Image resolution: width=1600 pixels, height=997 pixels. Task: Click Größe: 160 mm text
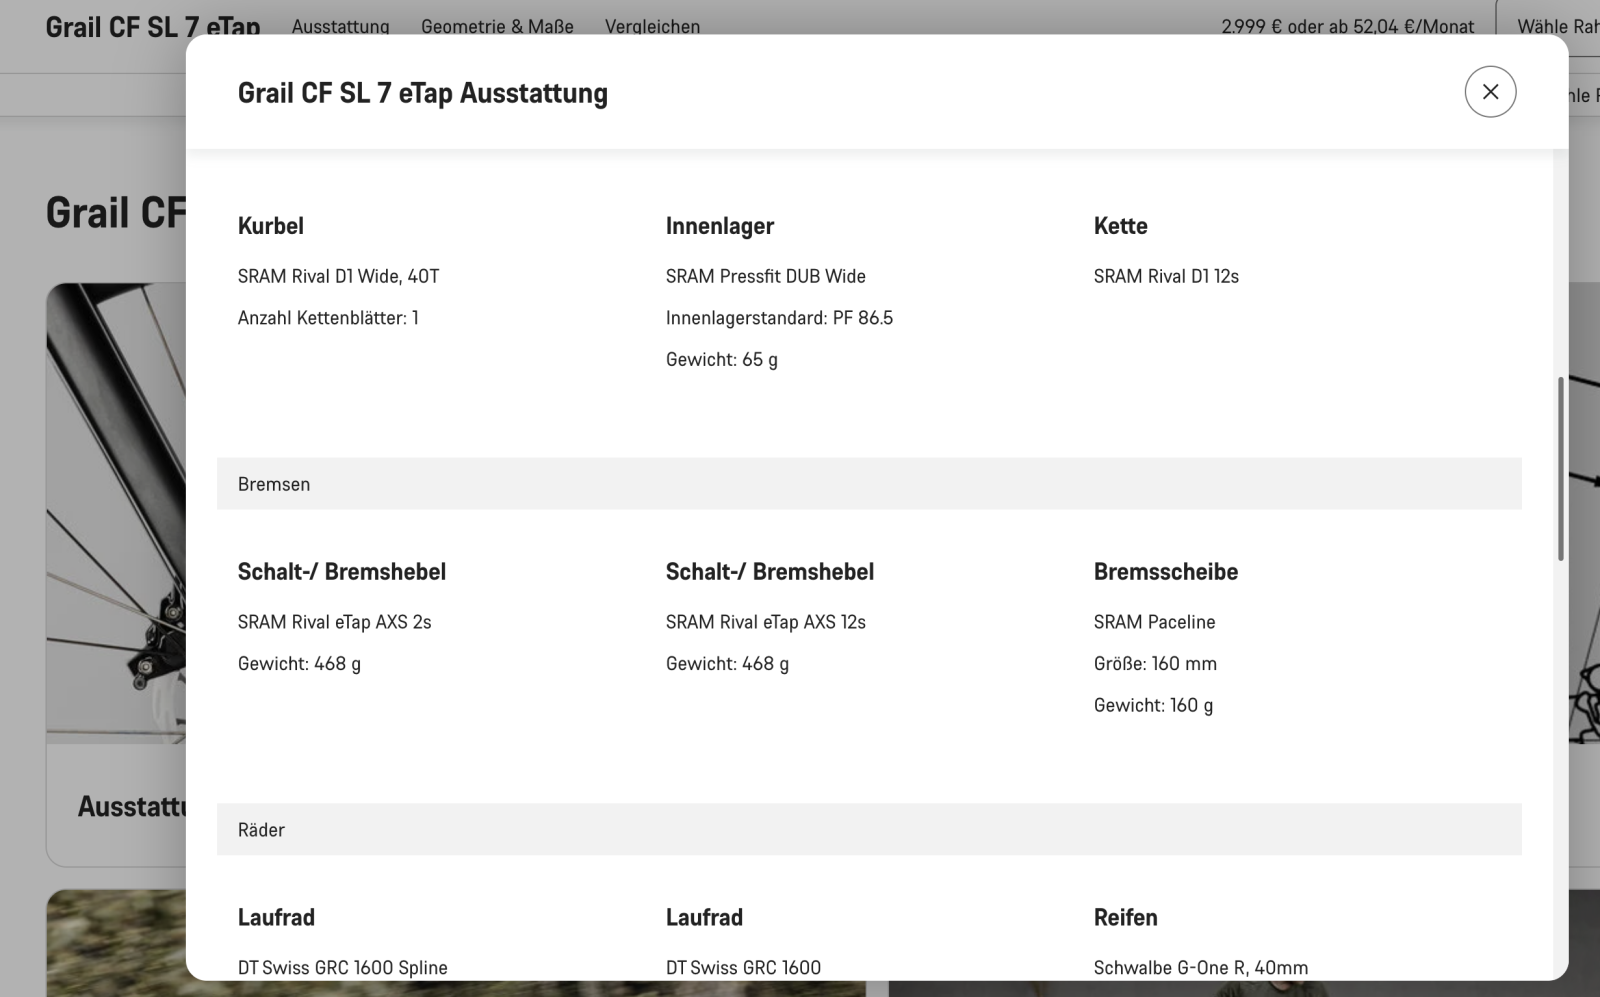click(x=1155, y=663)
